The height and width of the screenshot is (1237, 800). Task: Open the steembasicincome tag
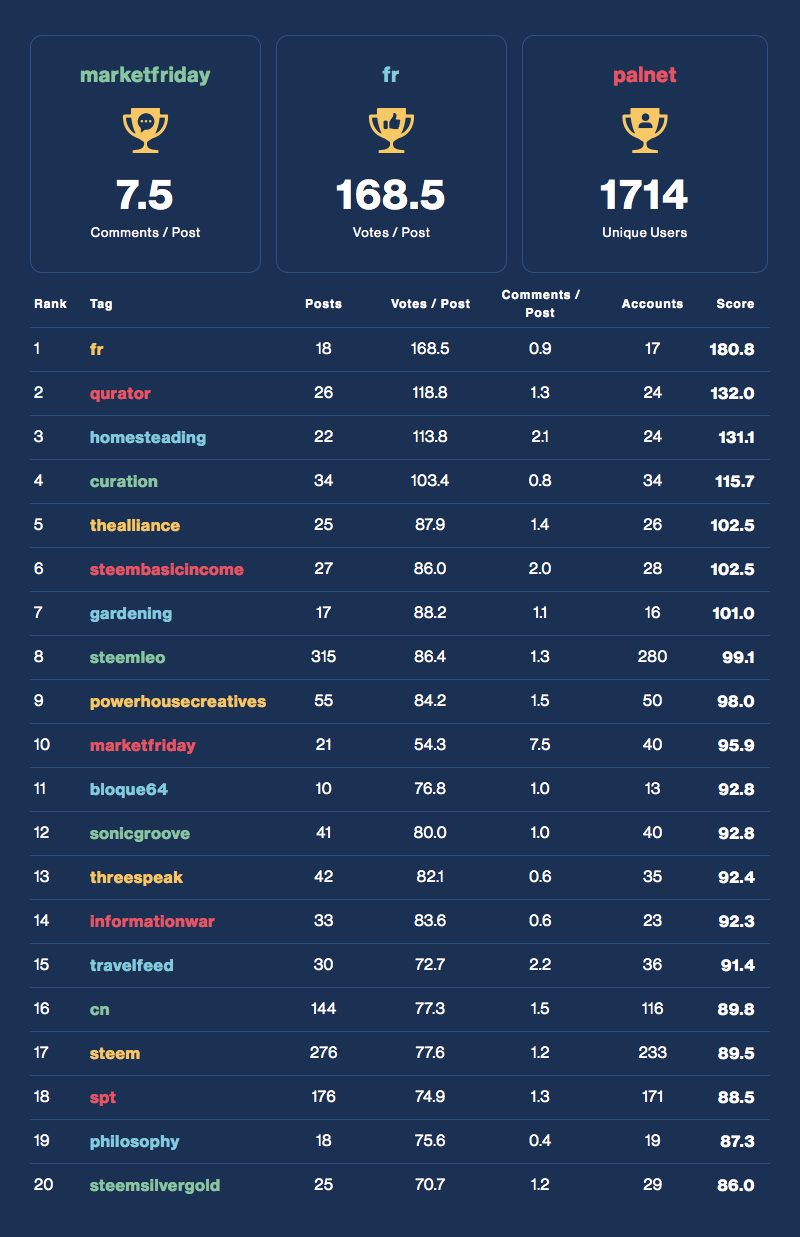click(167, 569)
